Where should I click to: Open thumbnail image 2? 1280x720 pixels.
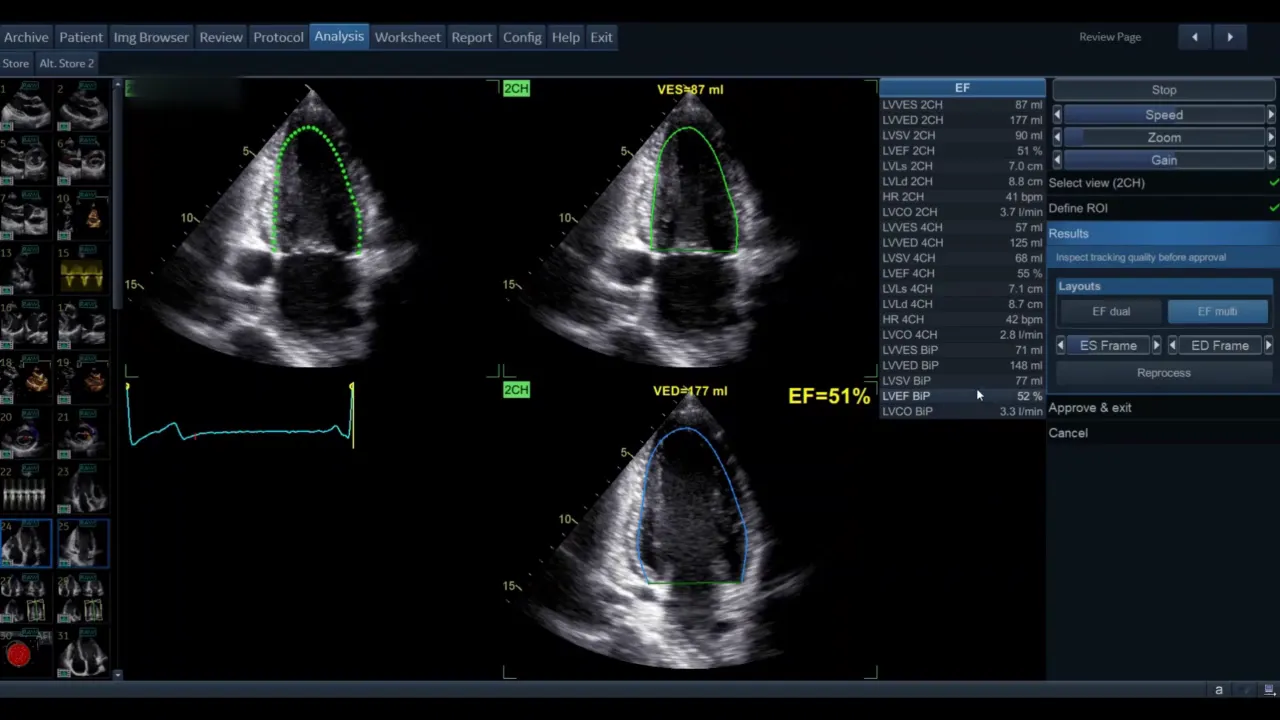click(82, 105)
